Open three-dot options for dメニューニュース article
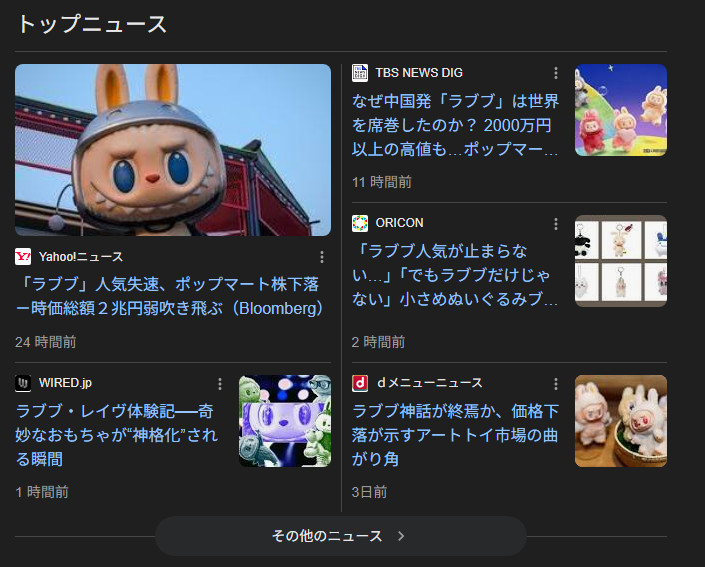 point(556,384)
